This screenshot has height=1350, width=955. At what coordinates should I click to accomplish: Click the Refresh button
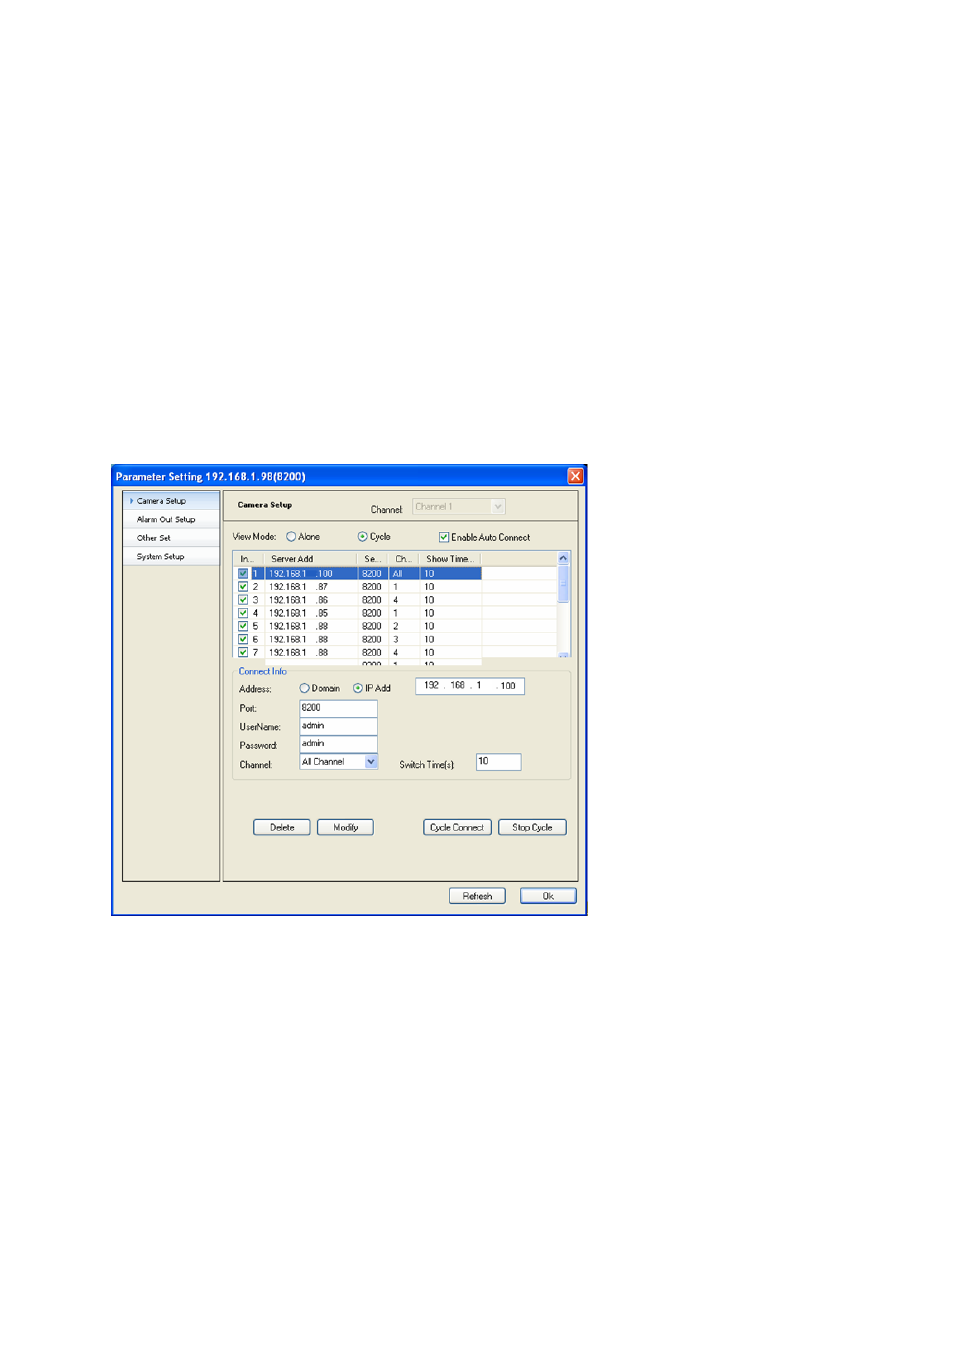click(477, 896)
